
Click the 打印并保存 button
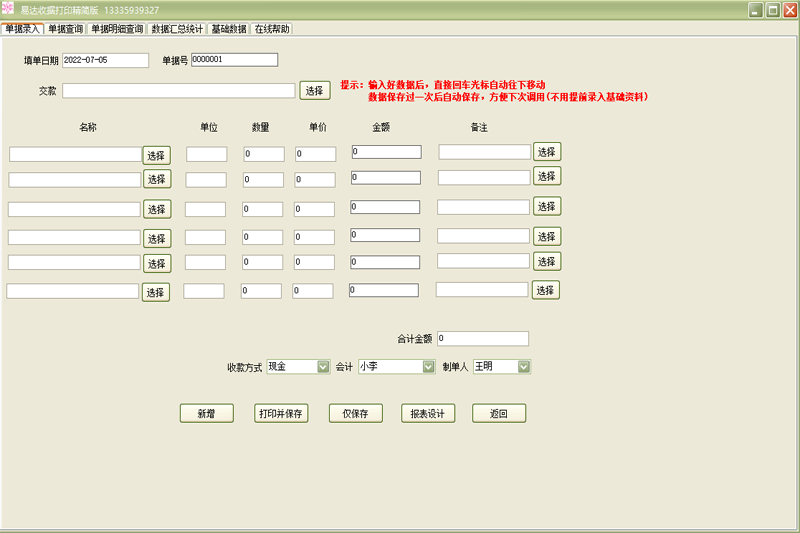point(281,414)
